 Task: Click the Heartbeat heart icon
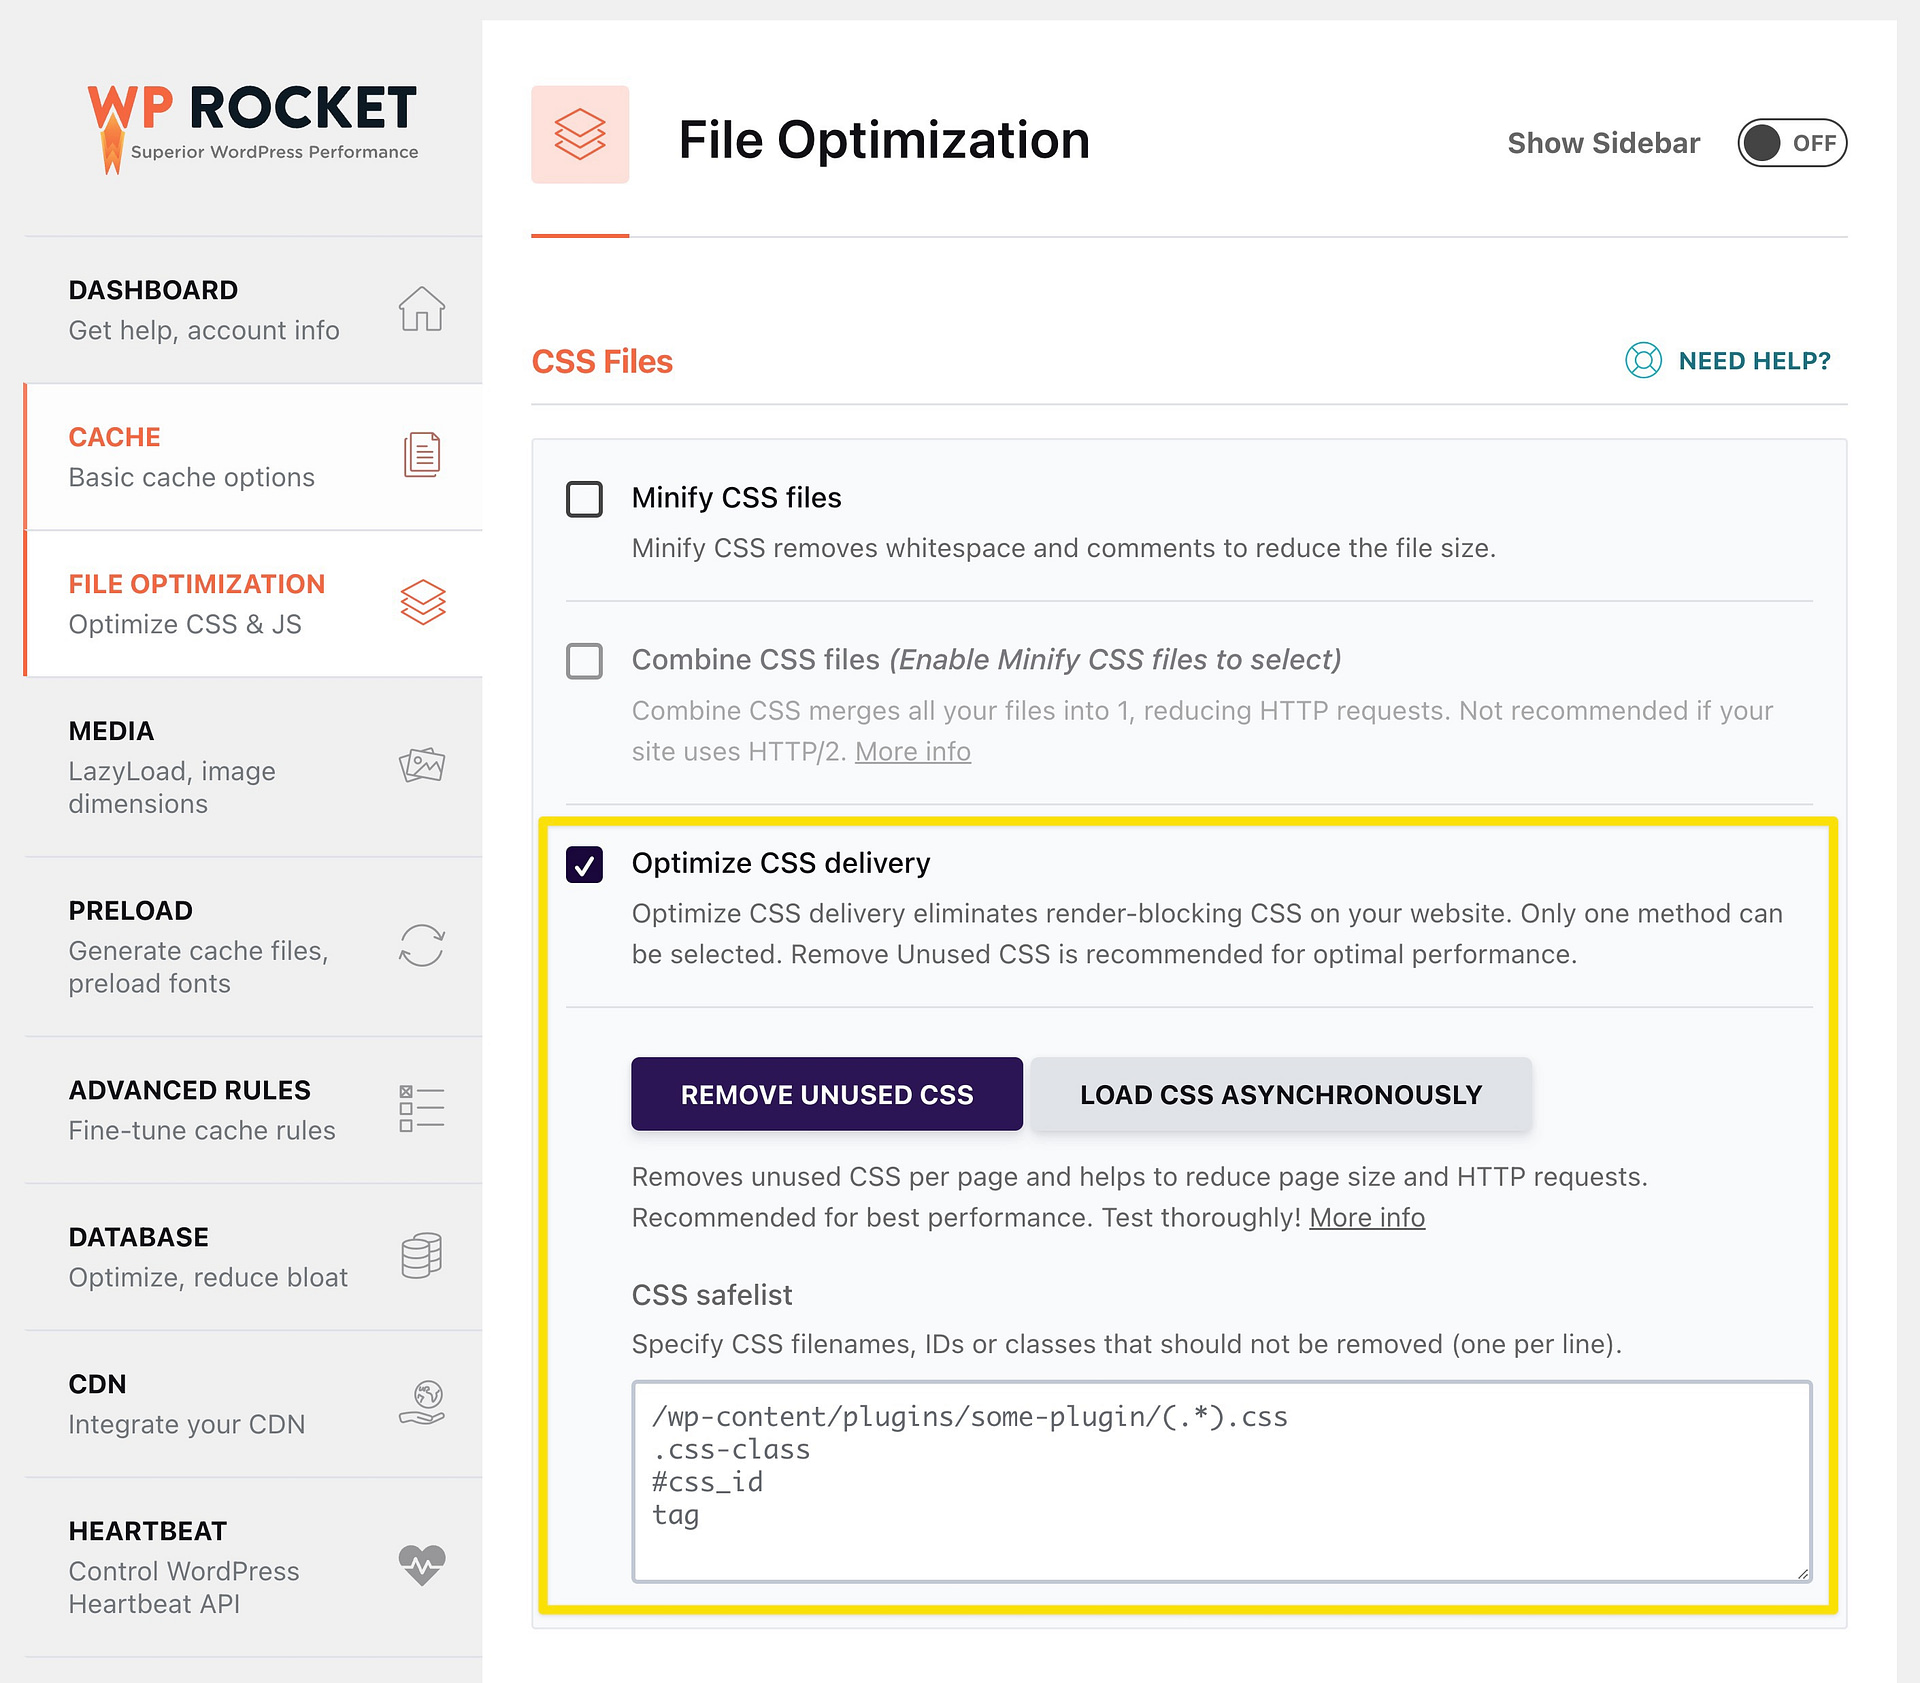[422, 1565]
